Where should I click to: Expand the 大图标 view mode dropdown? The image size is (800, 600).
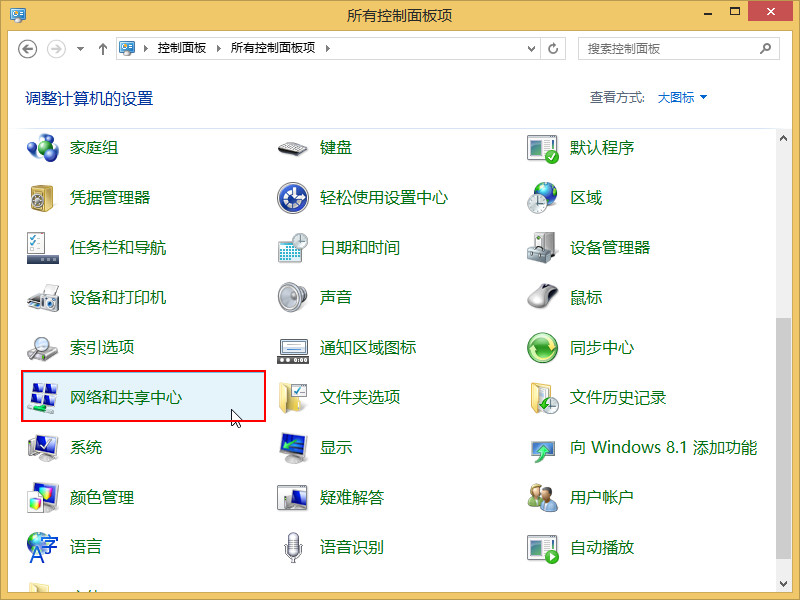[683, 98]
